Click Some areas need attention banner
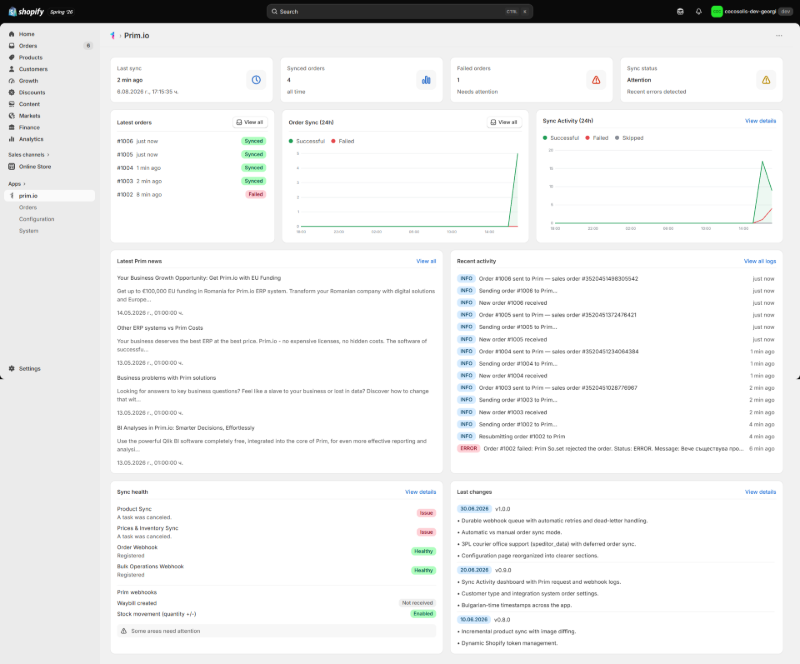The image size is (800, 664). [277, 631]
